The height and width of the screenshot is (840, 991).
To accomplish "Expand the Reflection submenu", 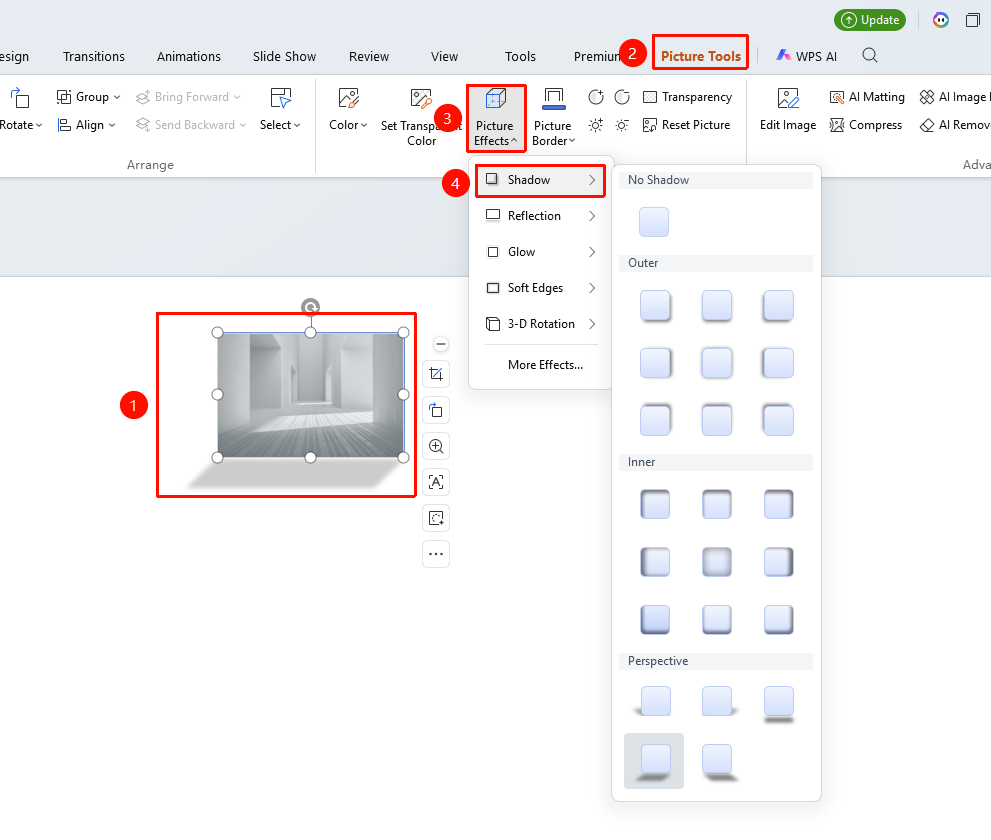I will 540,216.
